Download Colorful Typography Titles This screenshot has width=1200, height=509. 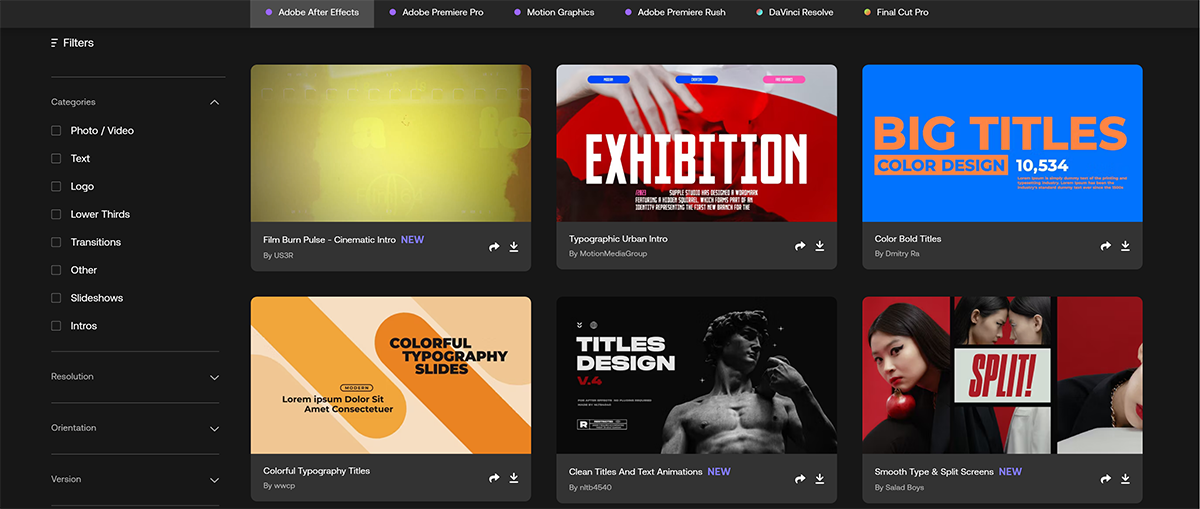(x=514, y=478)
